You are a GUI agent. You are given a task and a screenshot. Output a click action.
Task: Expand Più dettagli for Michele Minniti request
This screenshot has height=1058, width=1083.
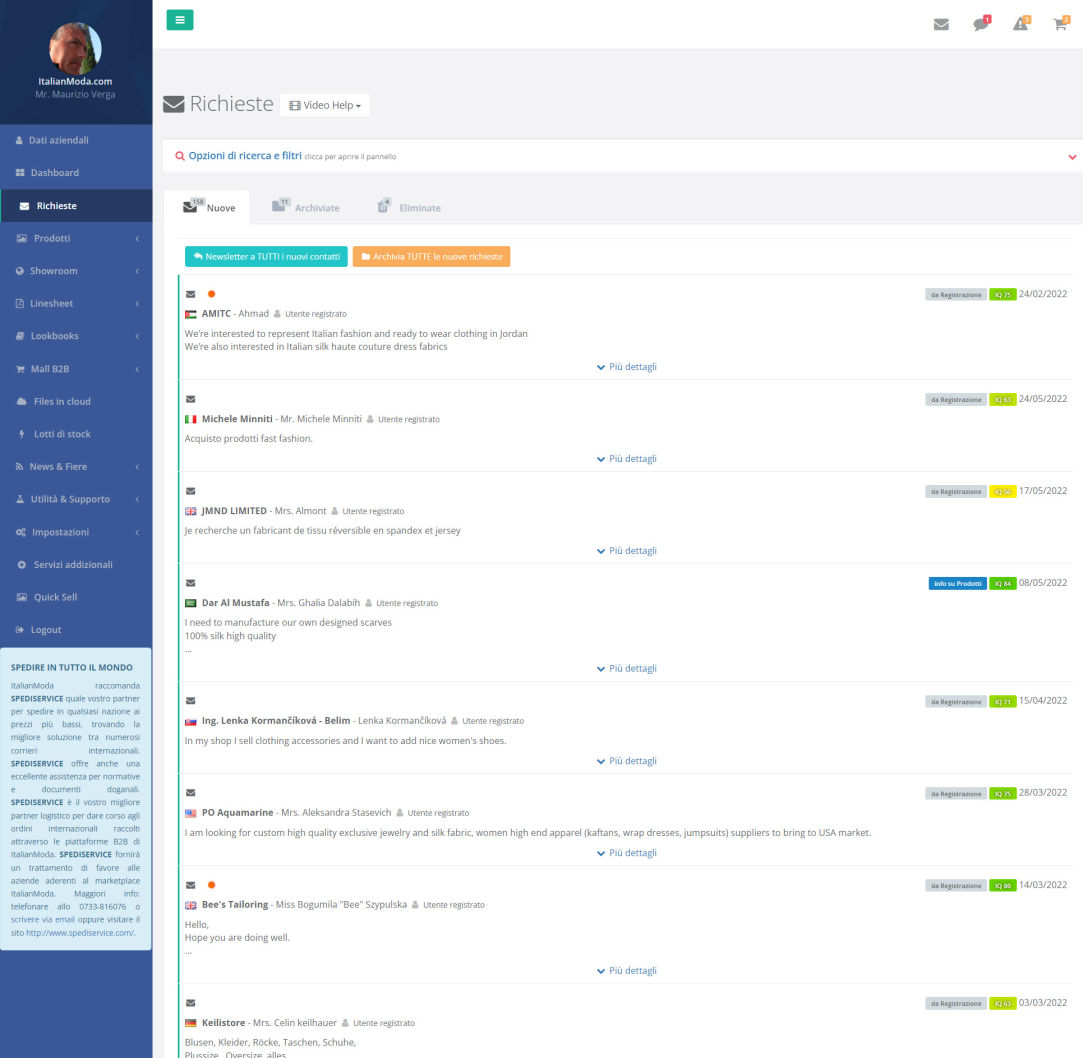pos(626,459)
